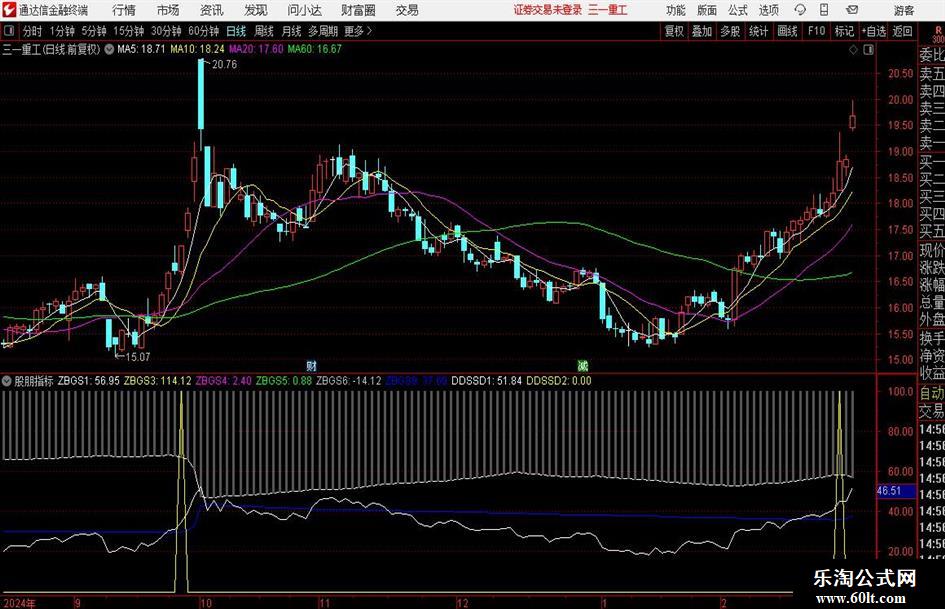Click the 统计 statistics toolbar button
The width and height of the screenshot is (945, 609).
click(758, 31)
